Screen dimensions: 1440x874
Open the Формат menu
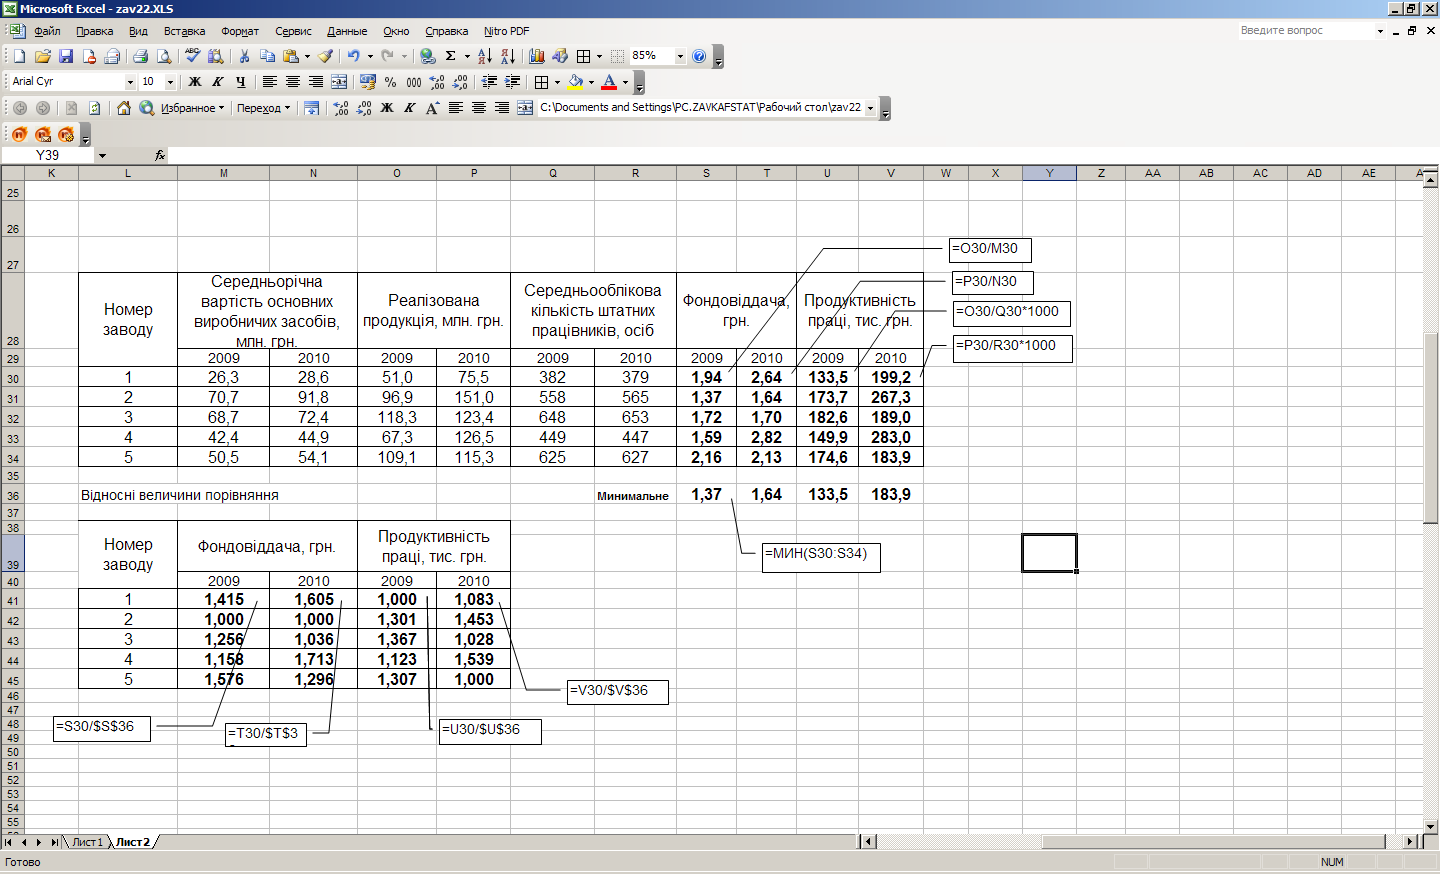[239, 31]
